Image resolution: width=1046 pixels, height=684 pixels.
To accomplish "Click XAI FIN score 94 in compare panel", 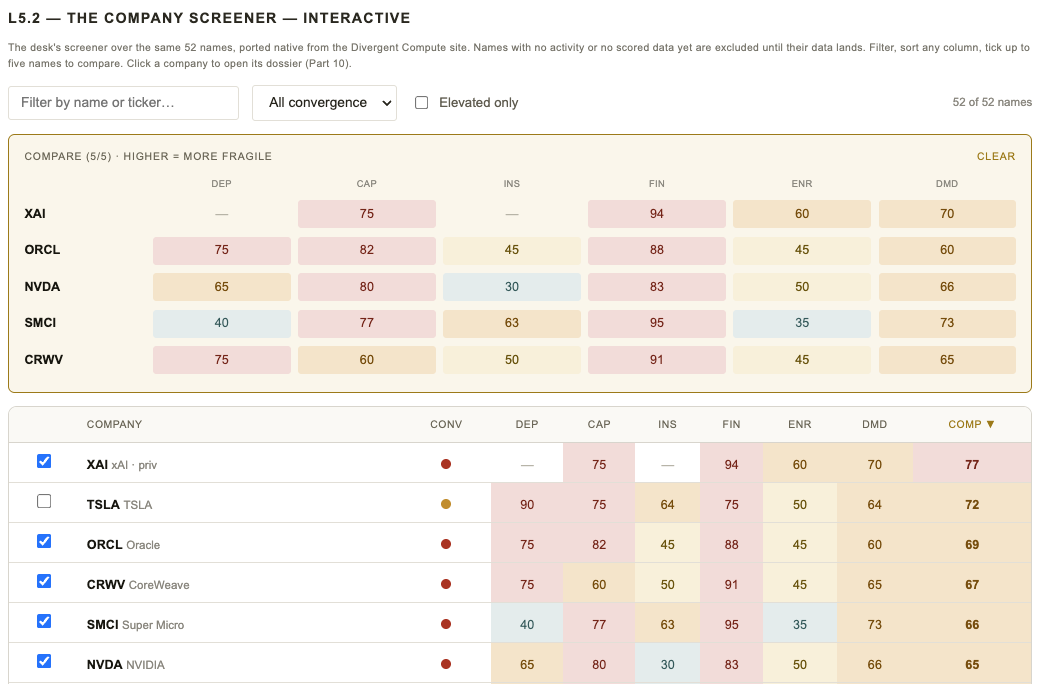I will click(656, 214).
